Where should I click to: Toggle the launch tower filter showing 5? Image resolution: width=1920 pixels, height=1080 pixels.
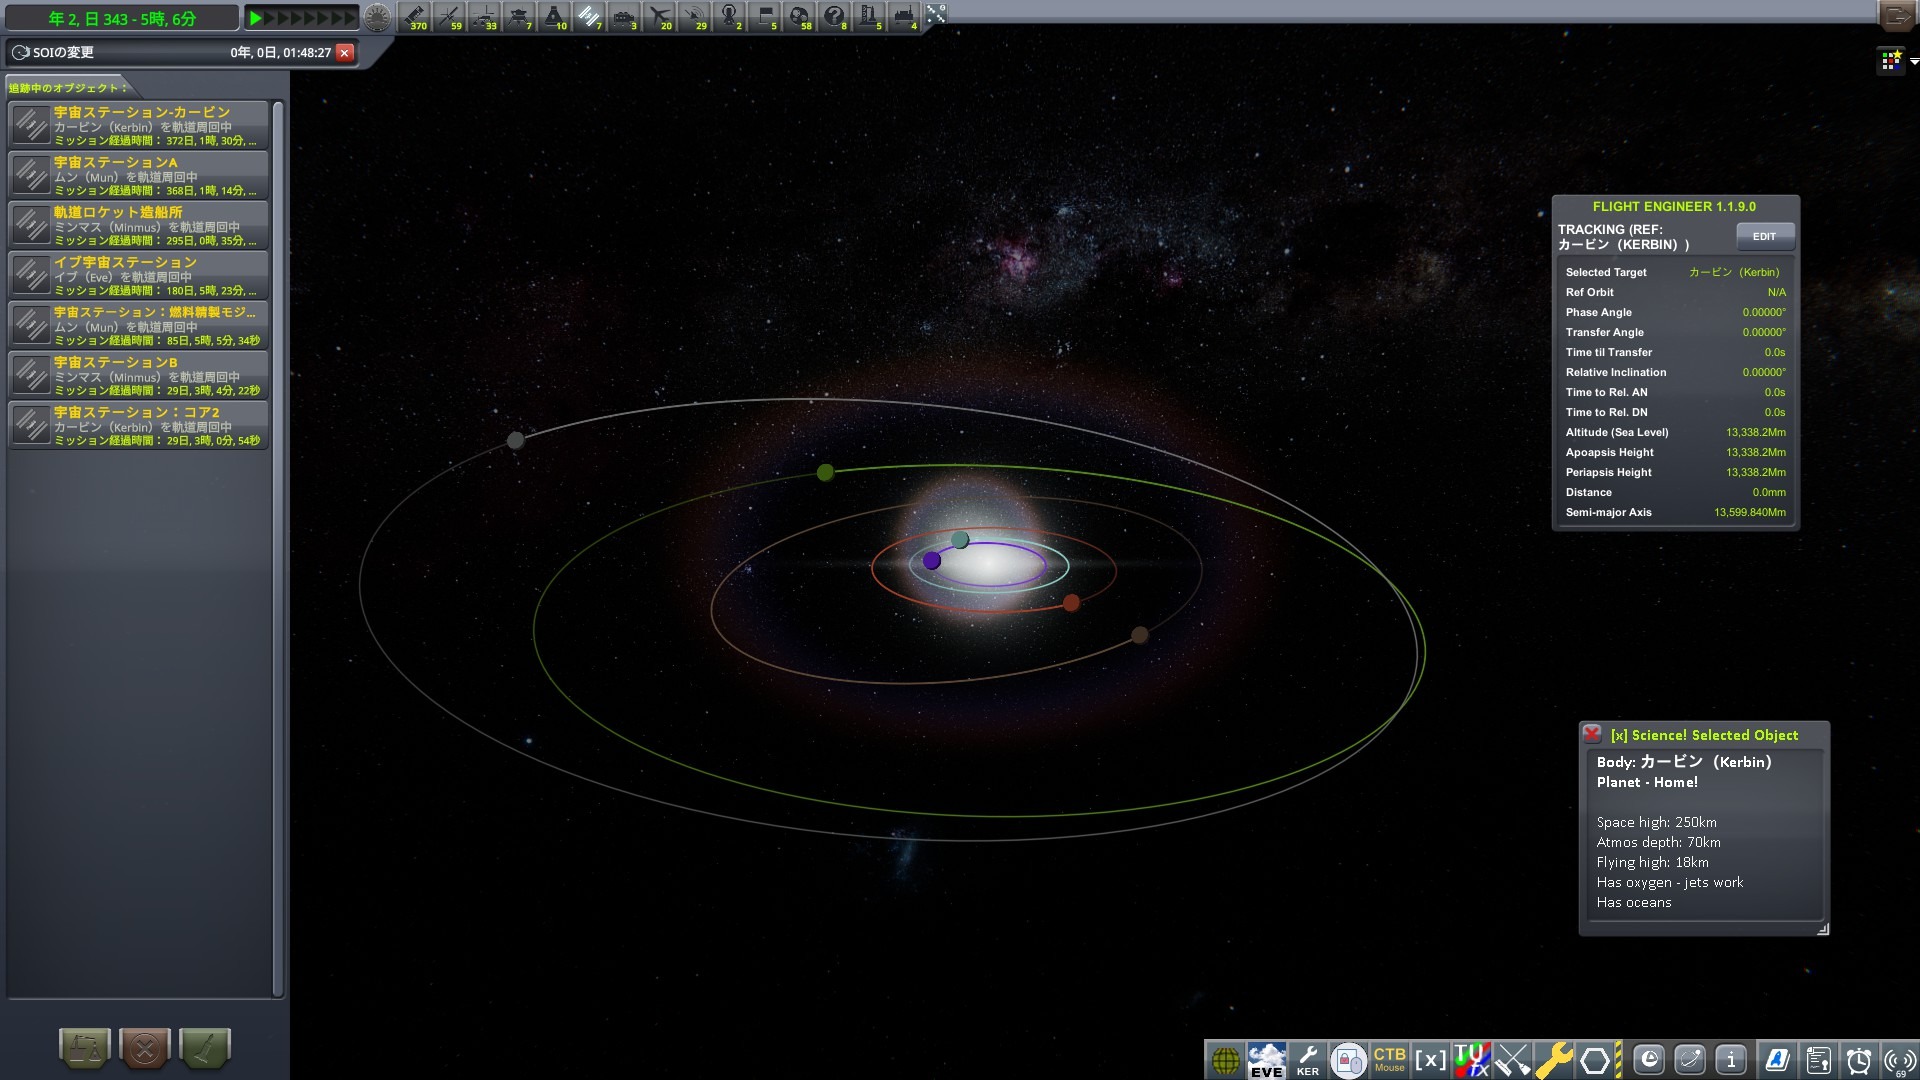click(869, 16)
